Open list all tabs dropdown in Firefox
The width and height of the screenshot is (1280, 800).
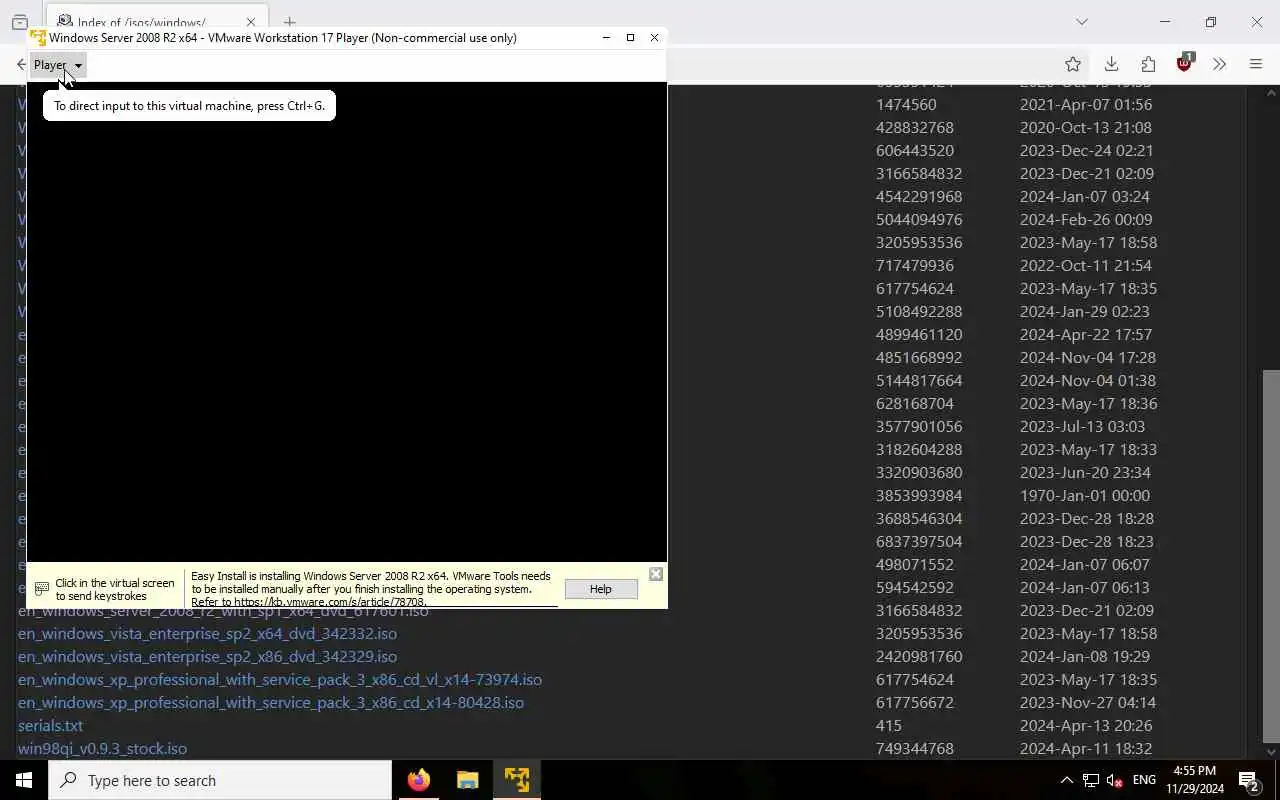coord(1081,22)
